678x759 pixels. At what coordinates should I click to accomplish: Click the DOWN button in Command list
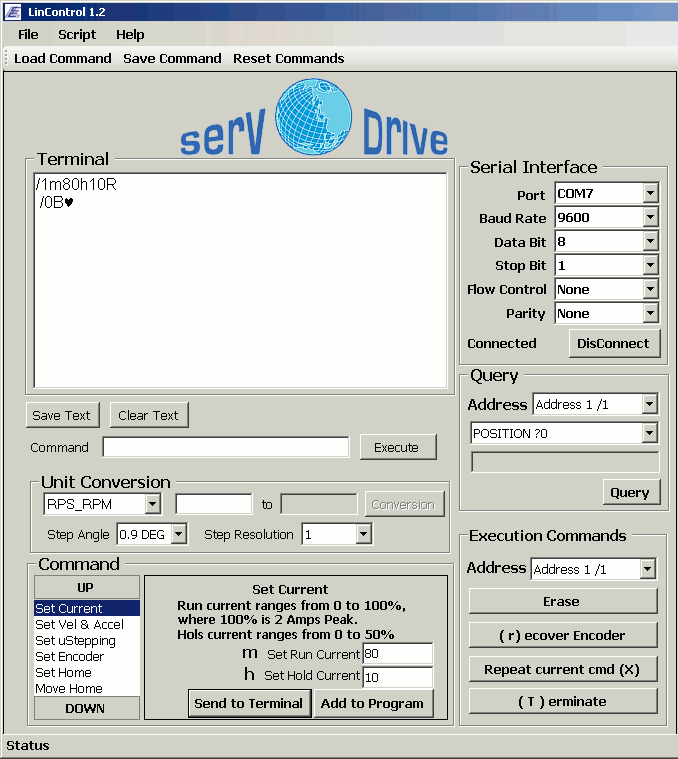pos(87,708)
